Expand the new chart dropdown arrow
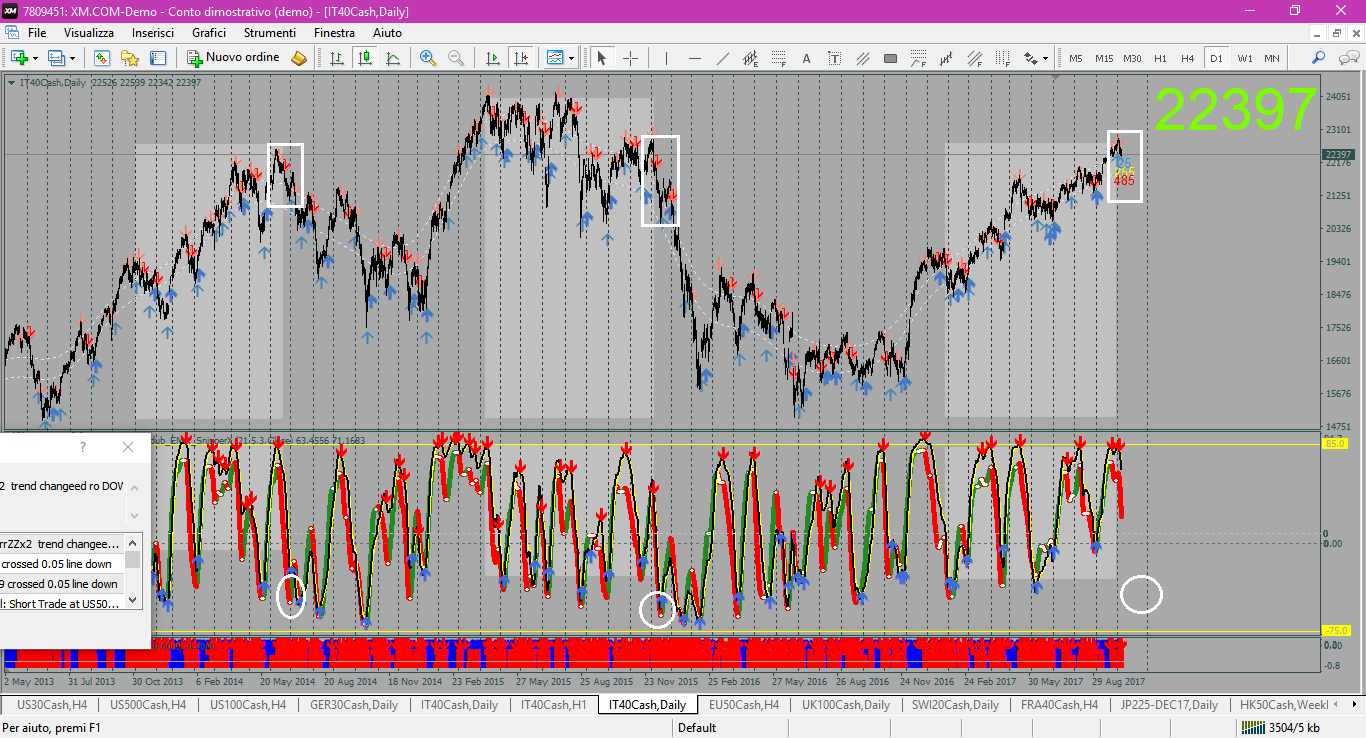 tap(35, 58)
